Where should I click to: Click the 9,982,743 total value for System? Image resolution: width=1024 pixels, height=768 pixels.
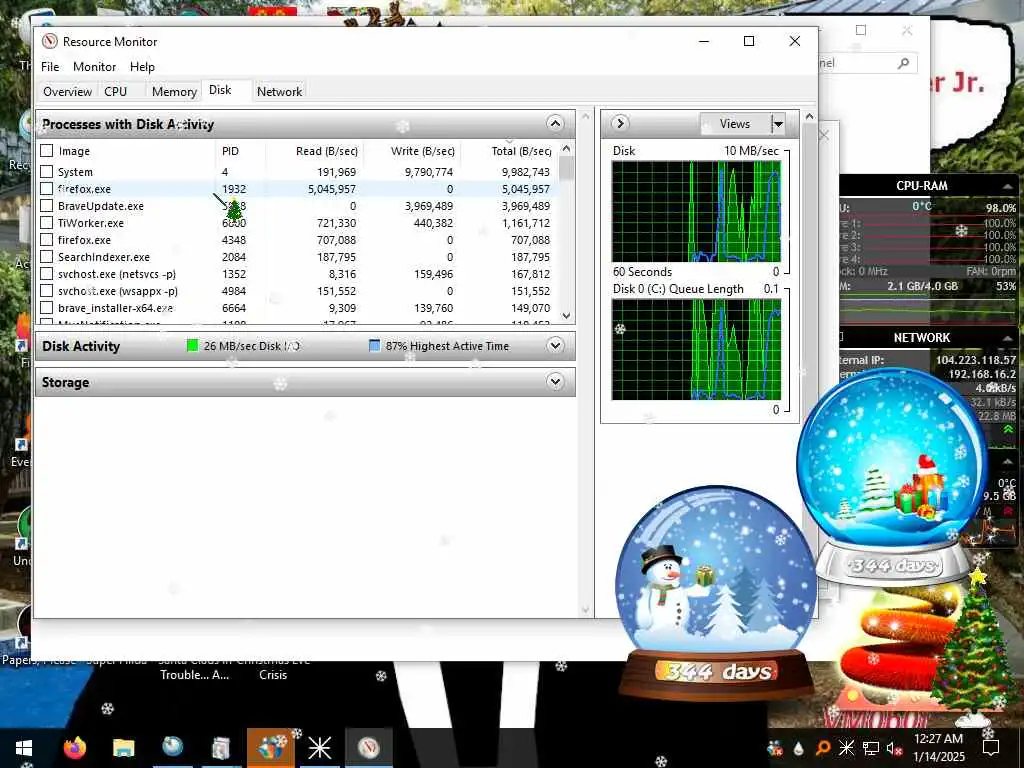(x=526, y=172)
